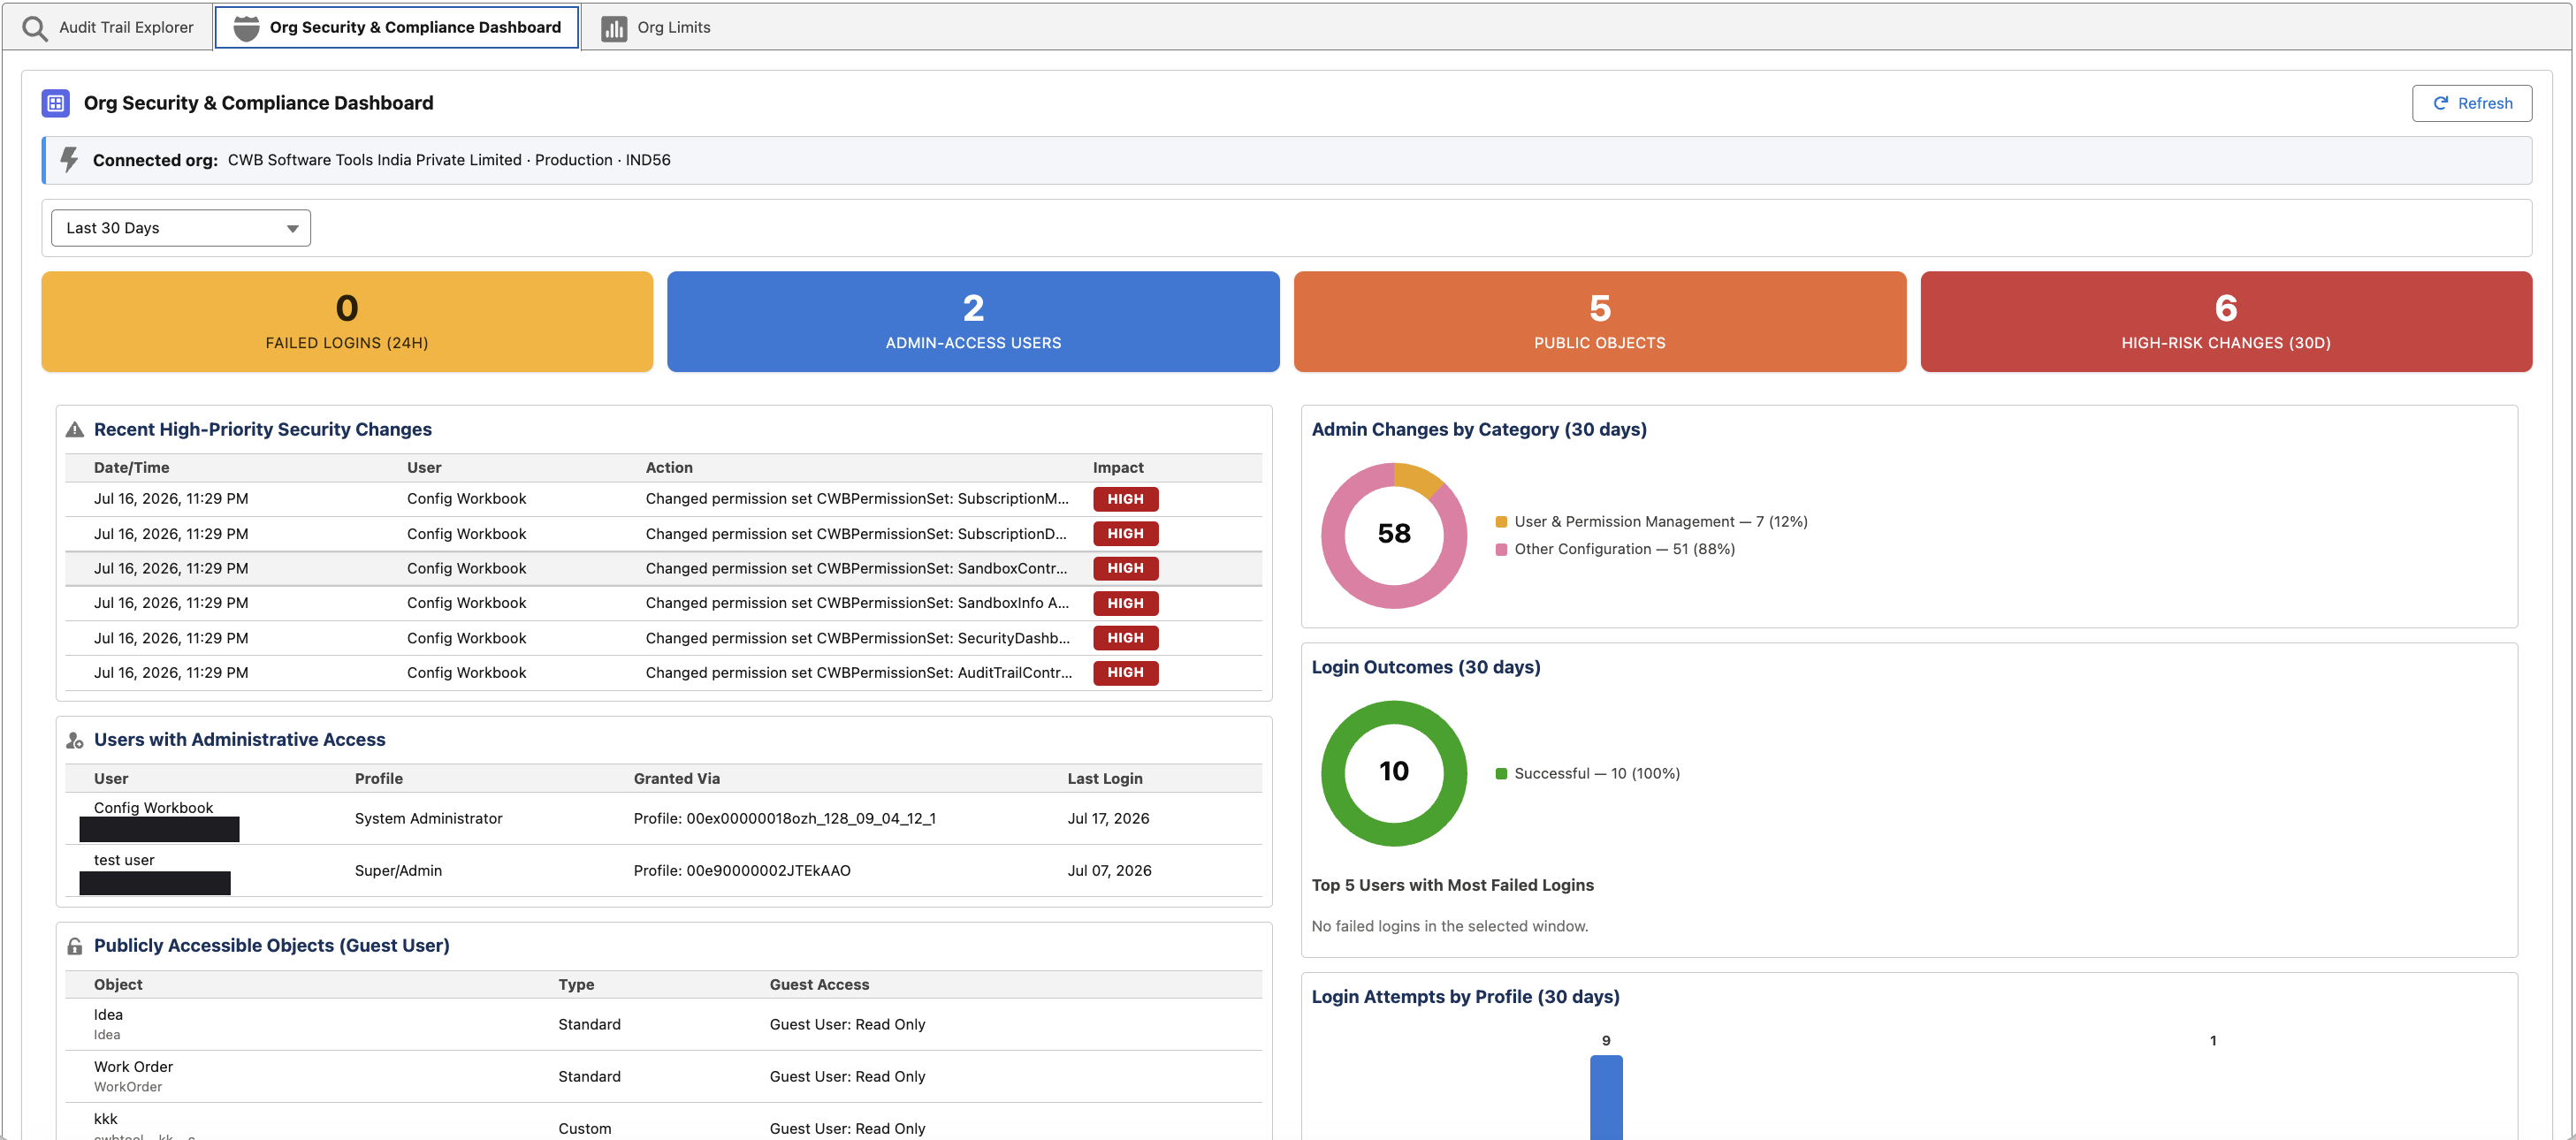Viewport: 2576px width, 1140px height.
Task: Click the lightning bolt Connected org icon
Action: click(x=69, y=160)
